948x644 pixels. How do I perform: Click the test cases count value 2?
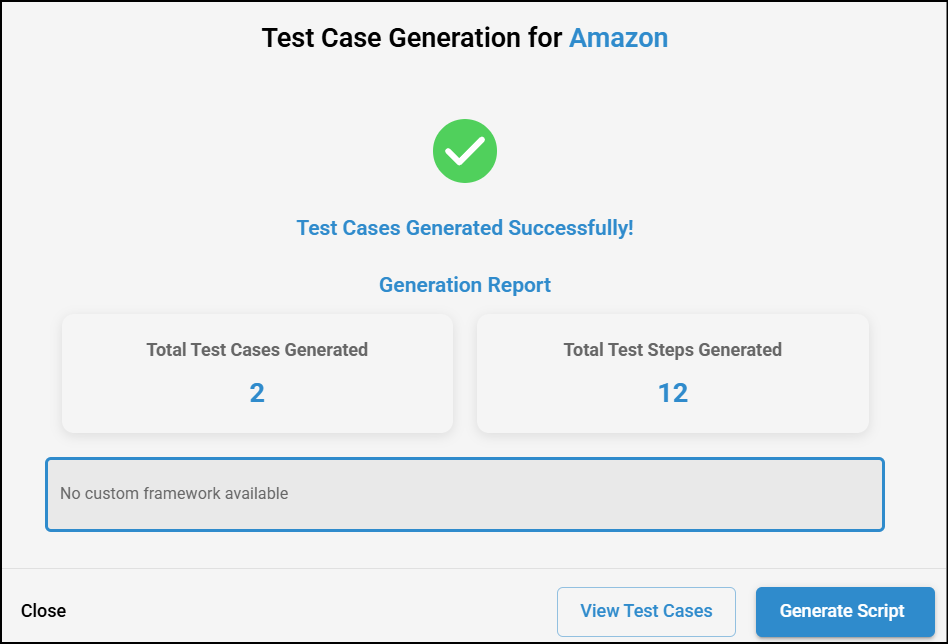(257, 393)
